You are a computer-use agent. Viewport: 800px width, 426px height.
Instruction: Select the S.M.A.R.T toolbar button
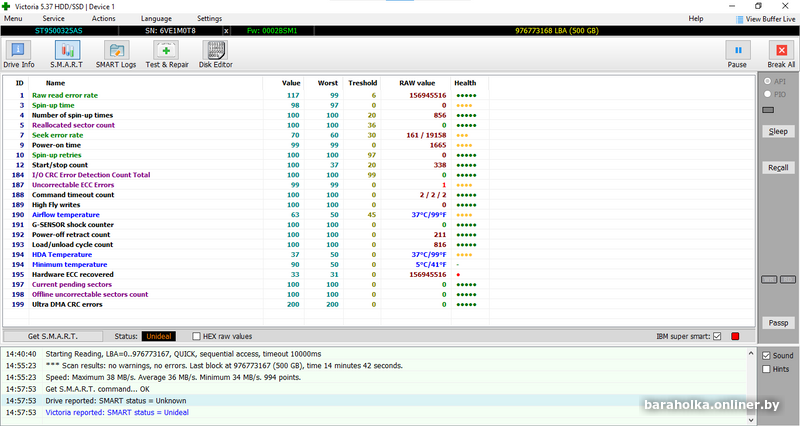point(66,55)
